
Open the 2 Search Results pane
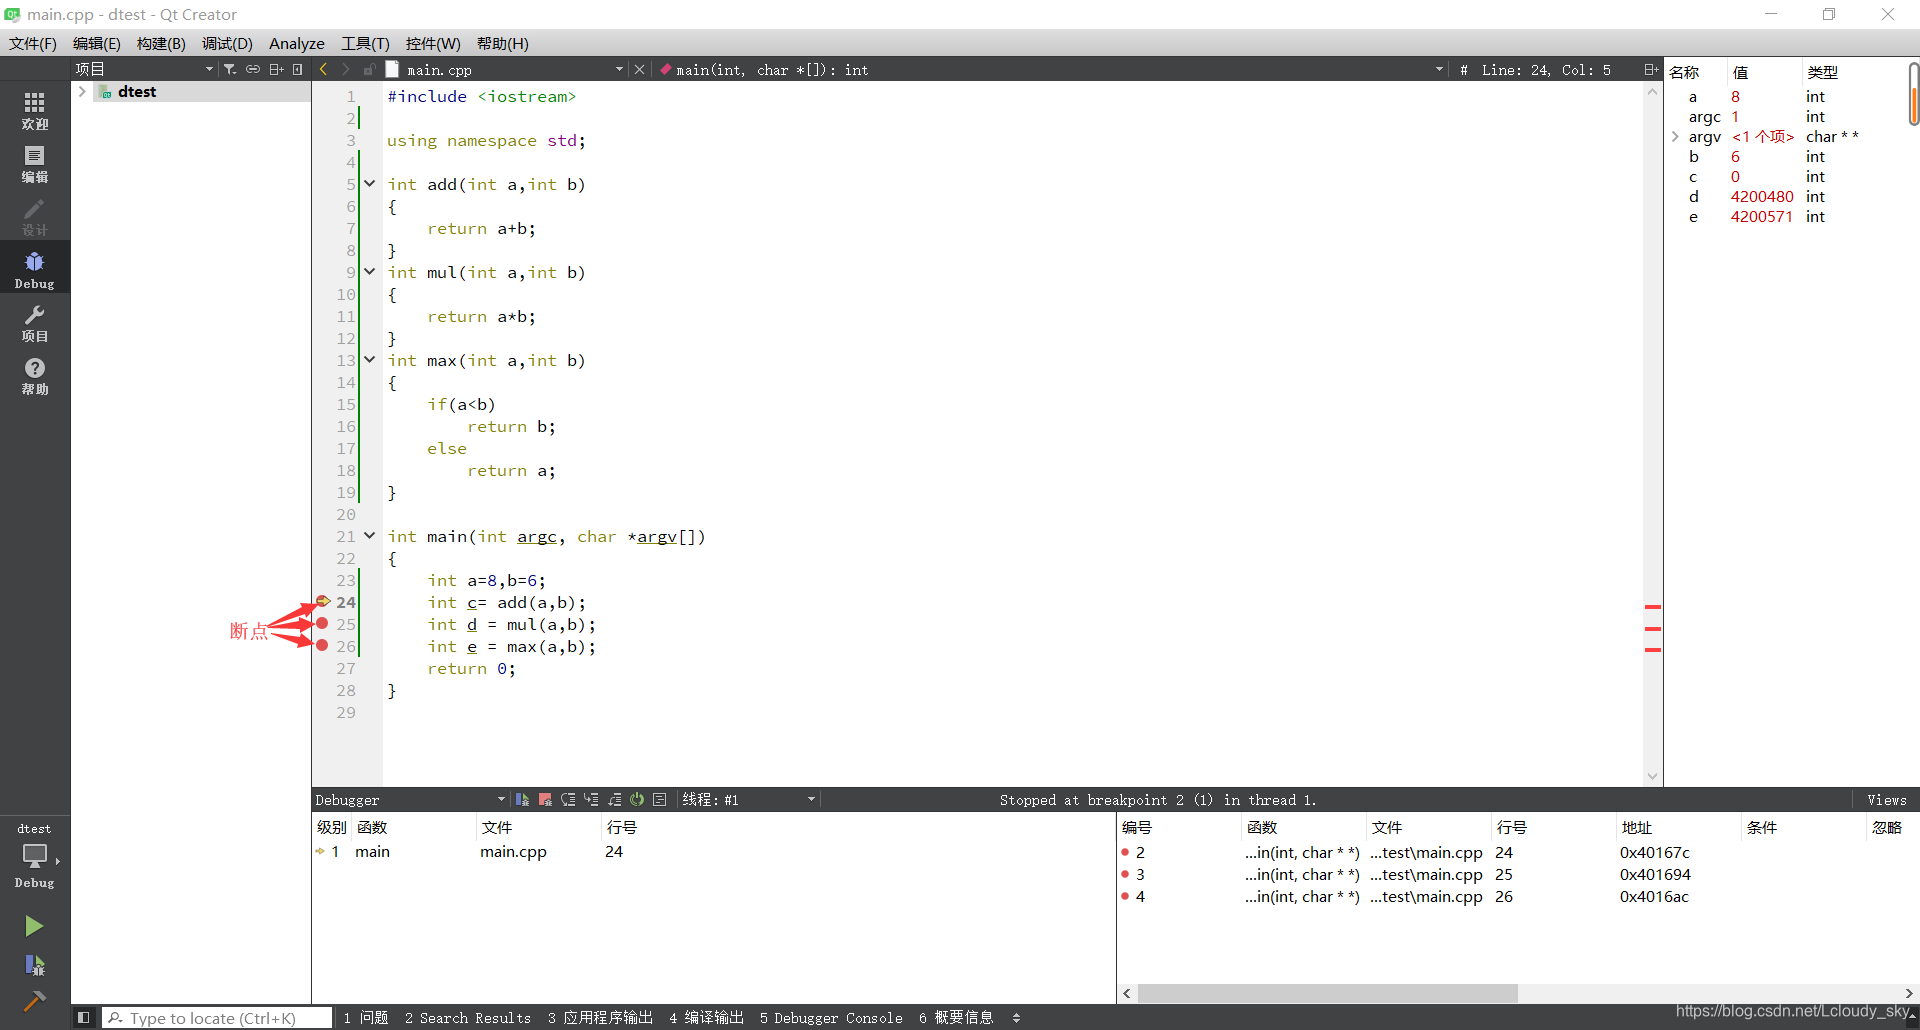click(468, 1017)
